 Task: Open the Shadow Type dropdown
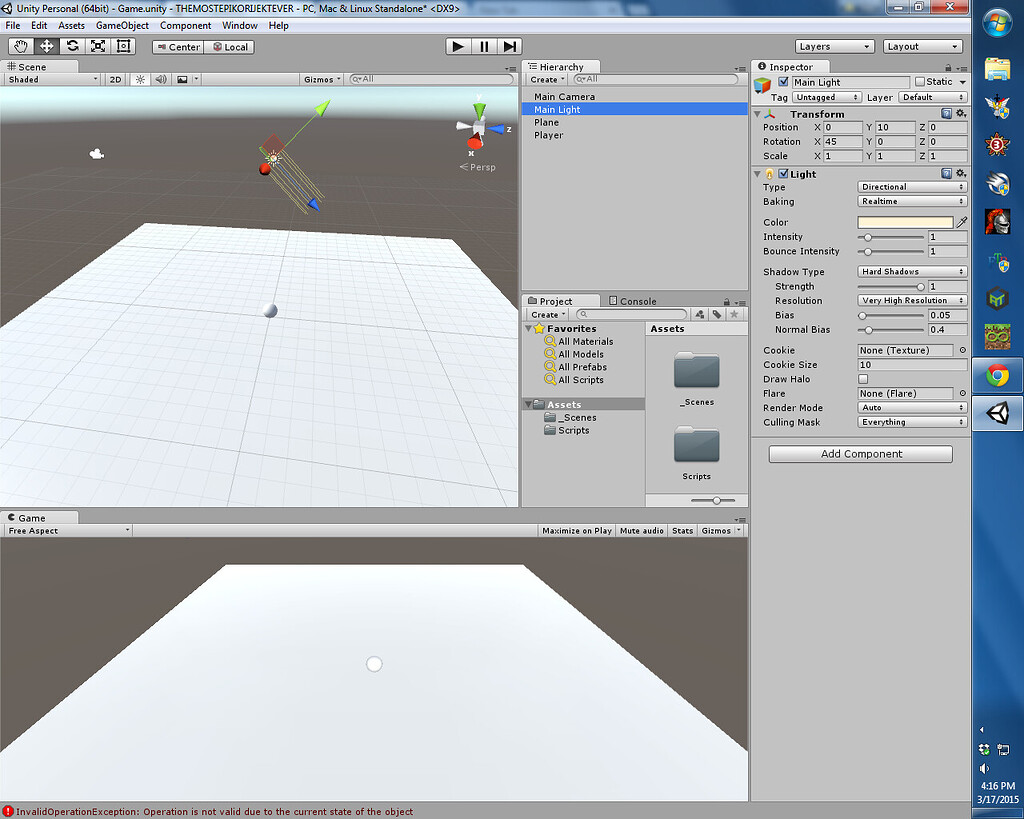tap(910, 271)
